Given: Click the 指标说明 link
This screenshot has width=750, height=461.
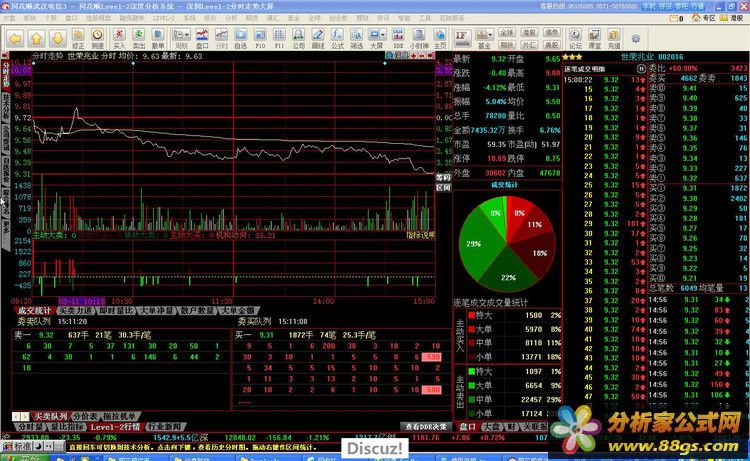Looking at the screenshot, I should point(421,235).
